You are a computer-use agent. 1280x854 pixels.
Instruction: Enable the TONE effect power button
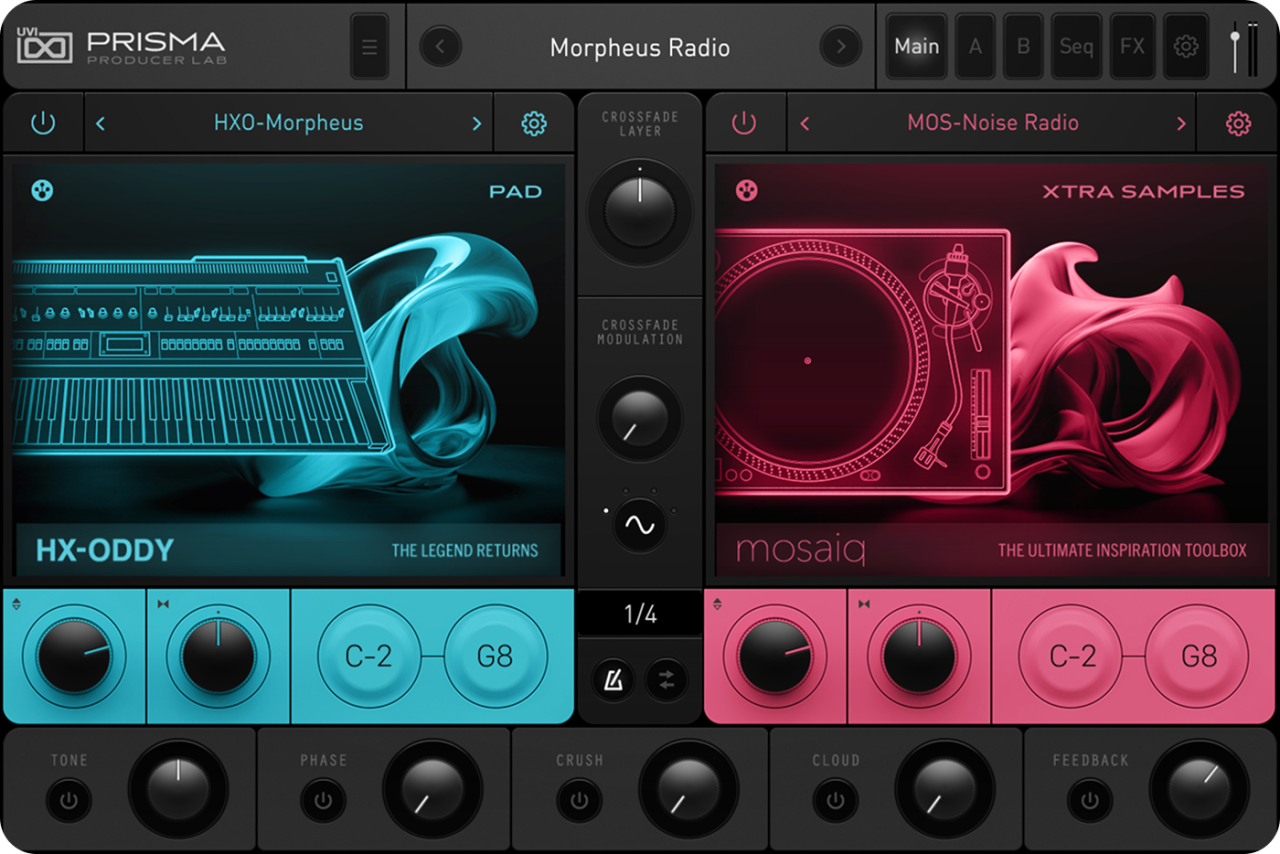pos(69,801)
